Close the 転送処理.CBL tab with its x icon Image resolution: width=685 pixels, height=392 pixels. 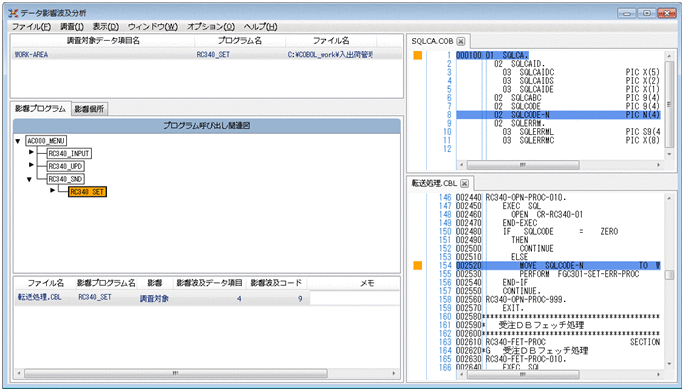[464, 183]
